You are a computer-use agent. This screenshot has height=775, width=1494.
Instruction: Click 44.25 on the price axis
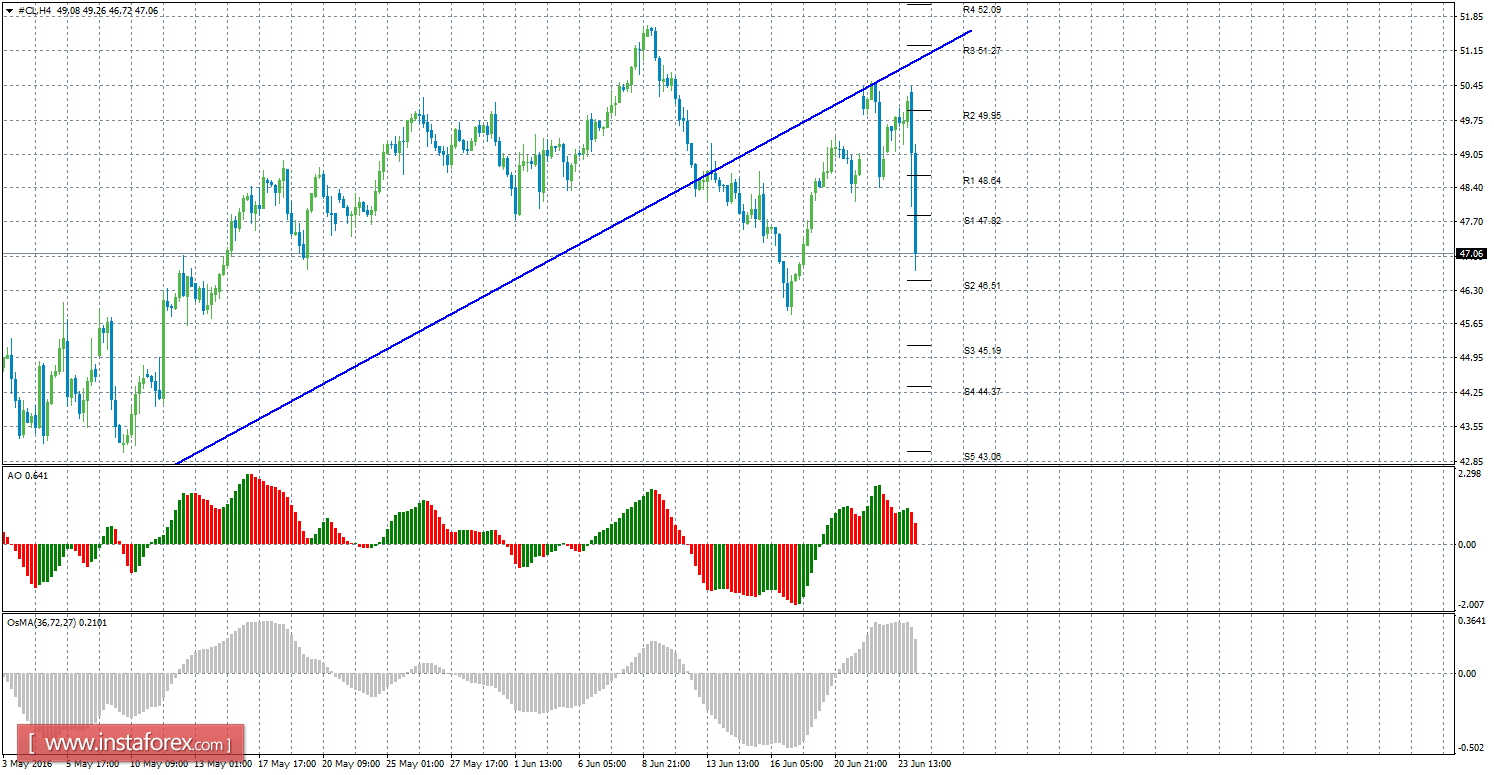pyautogui.click(x=1471, y=393)
